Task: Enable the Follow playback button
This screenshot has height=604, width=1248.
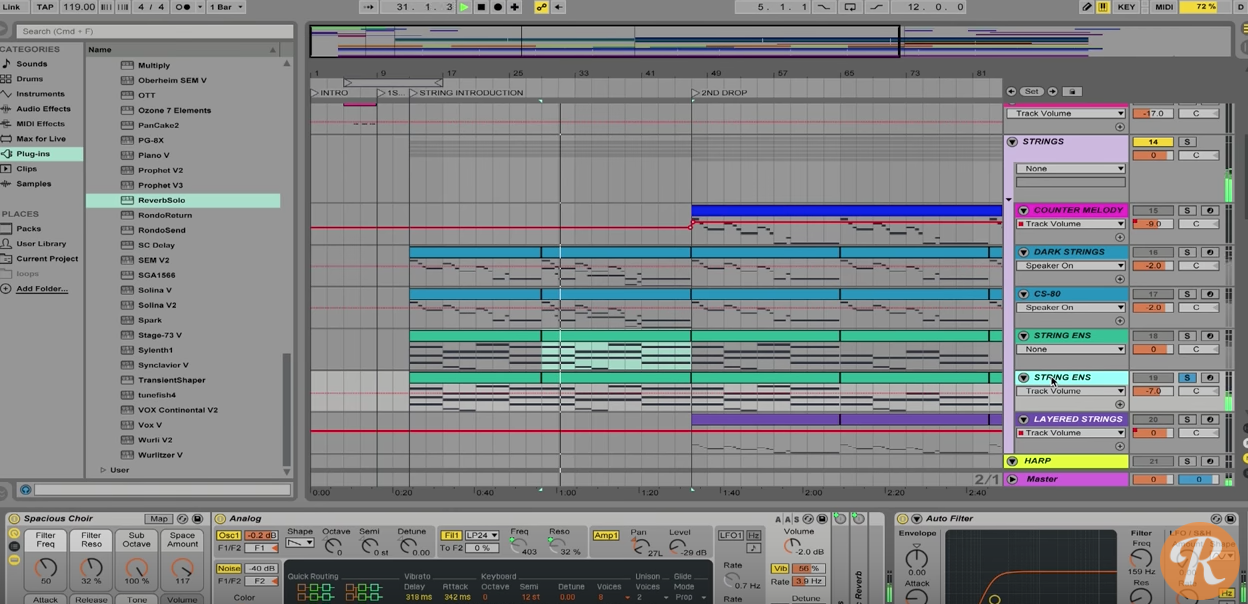Action: pyautogui.click(x=370, y=7)
